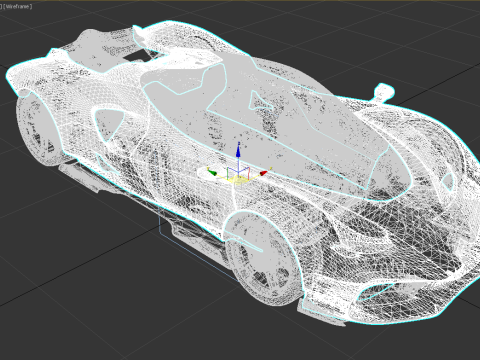This screenshot has width=480, height=360.
Task: Select the yellow XY plane gizmo handle
Action: (x=238, y=180)
